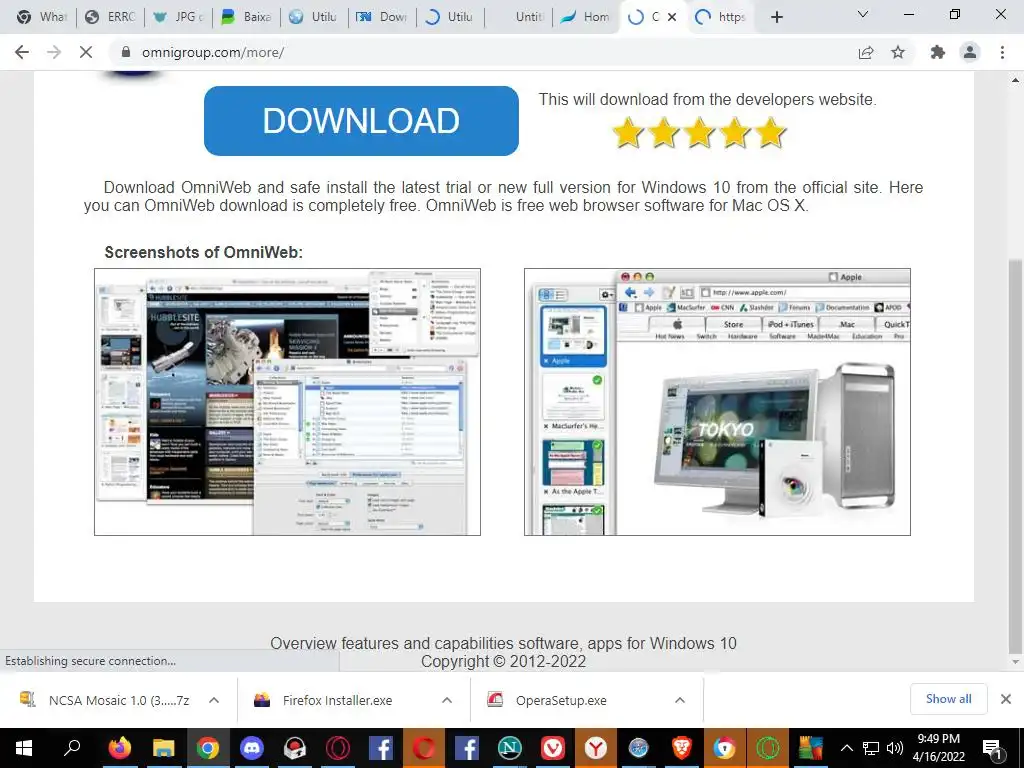Switch to the 'ERRC' tab
This screenshot has width=1024, height=768.
110,17
